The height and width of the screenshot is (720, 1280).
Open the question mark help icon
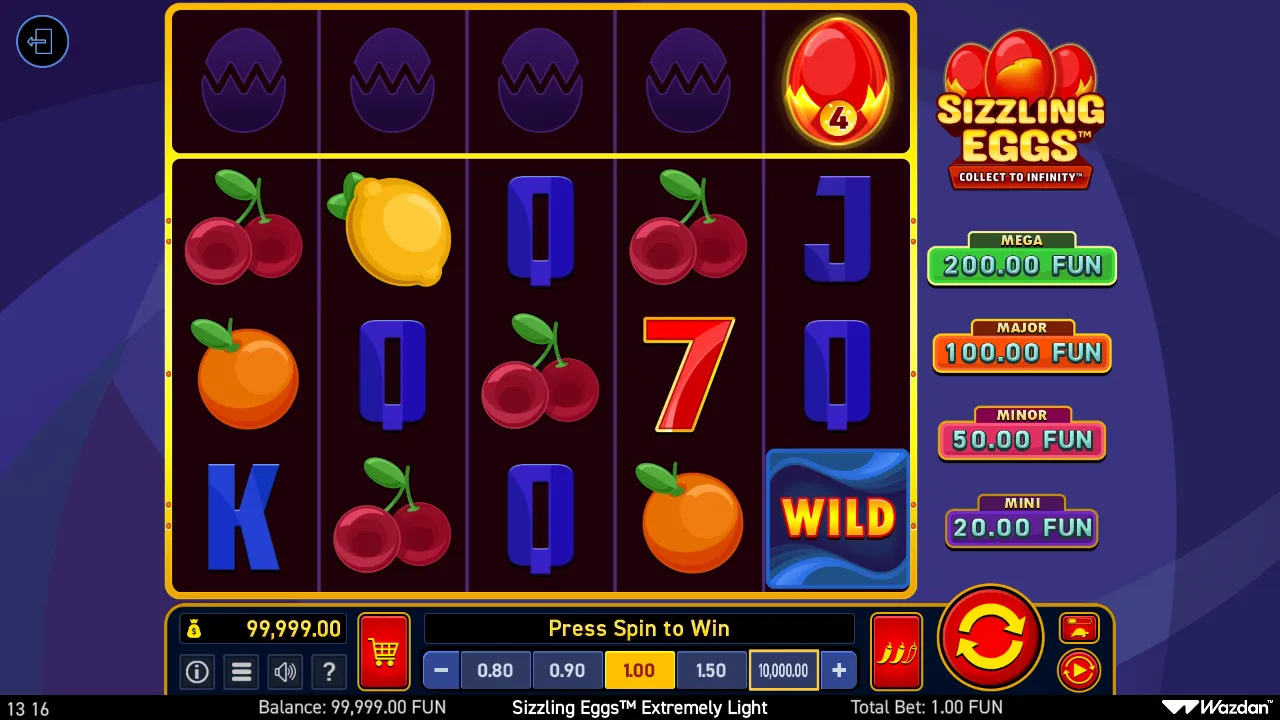pyautogui.click(x=329, y=672)
